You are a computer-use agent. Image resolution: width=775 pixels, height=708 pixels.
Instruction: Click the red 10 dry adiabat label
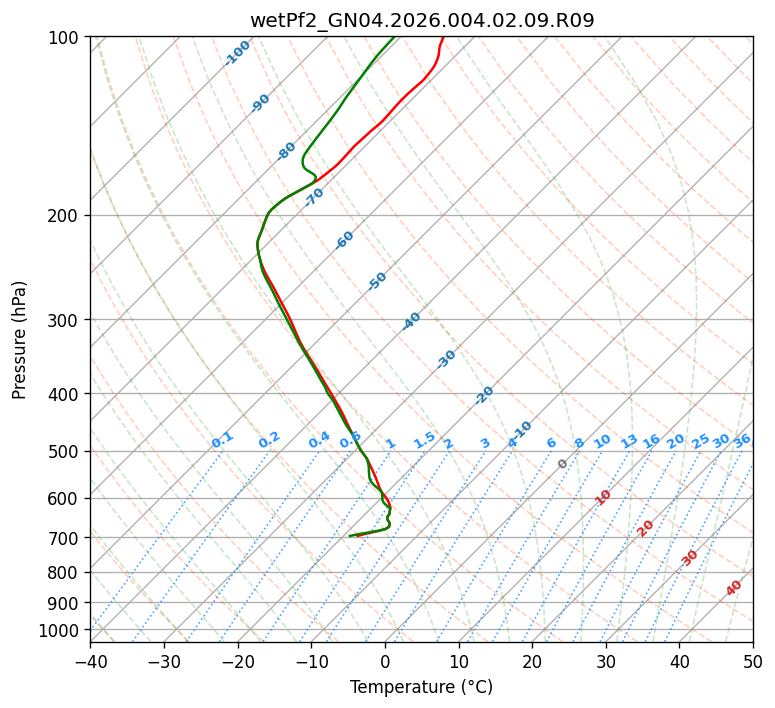coord(603,497)
